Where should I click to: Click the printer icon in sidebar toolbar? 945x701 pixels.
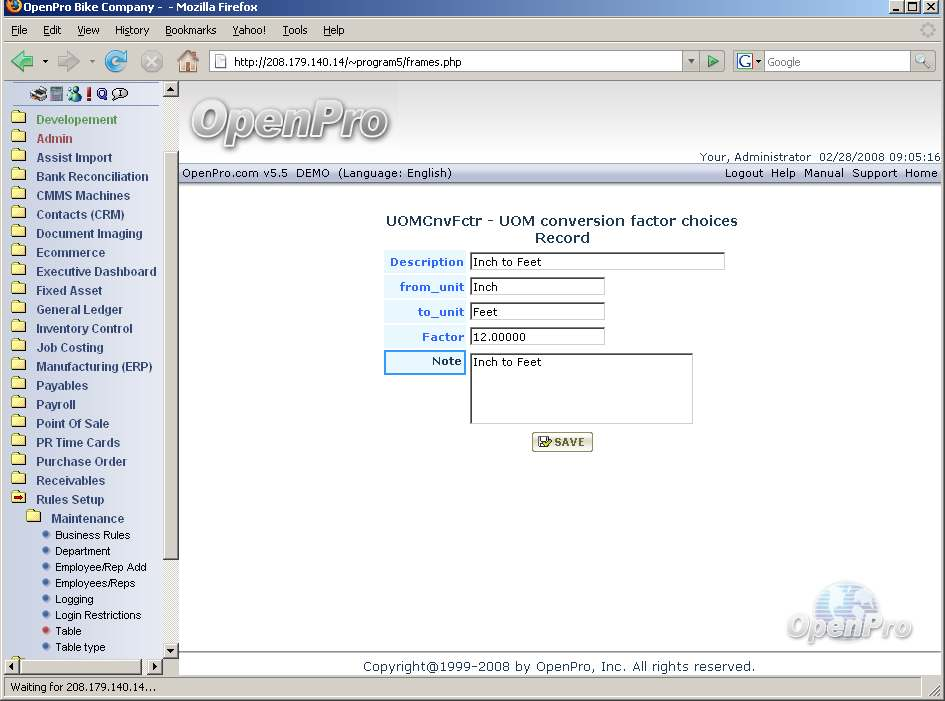coord(38,94)
